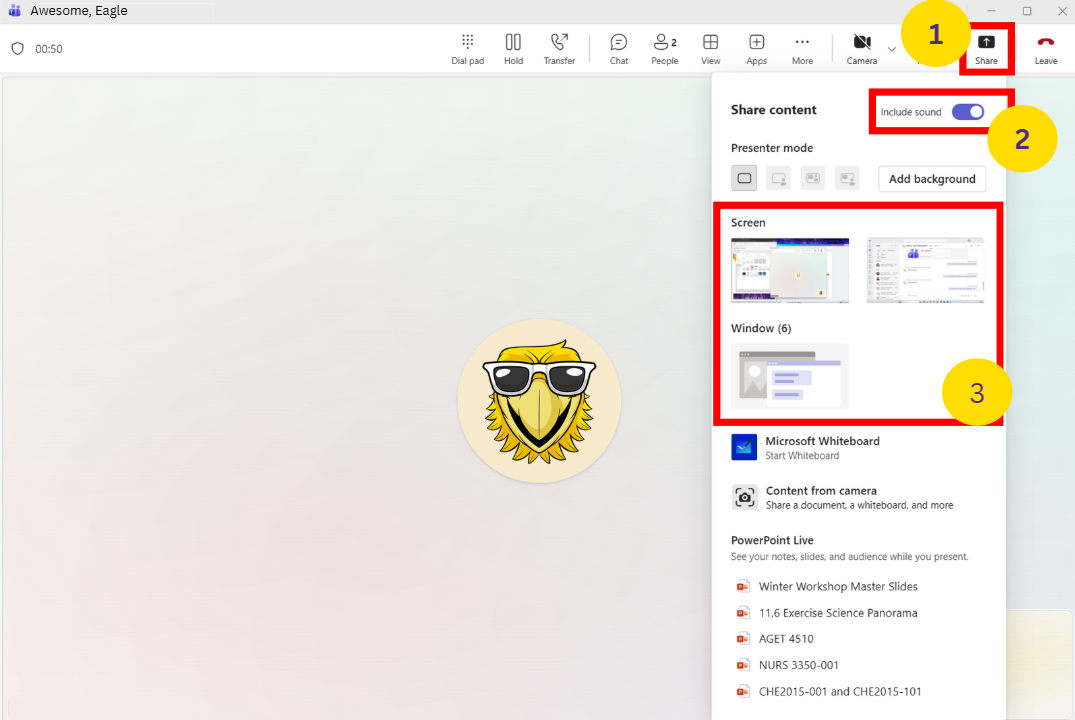Open the Apps menu

756,48
